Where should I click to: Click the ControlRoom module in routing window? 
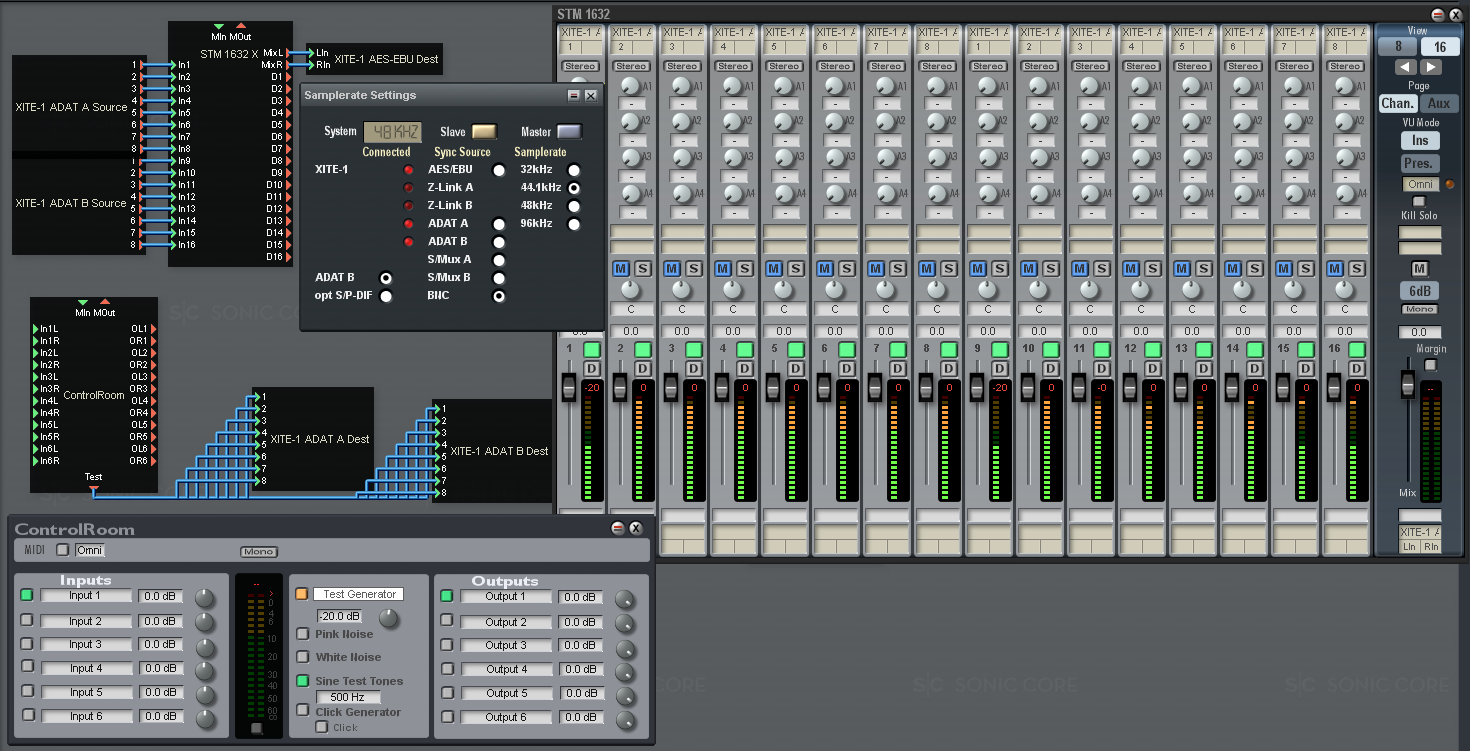point(94,395)
